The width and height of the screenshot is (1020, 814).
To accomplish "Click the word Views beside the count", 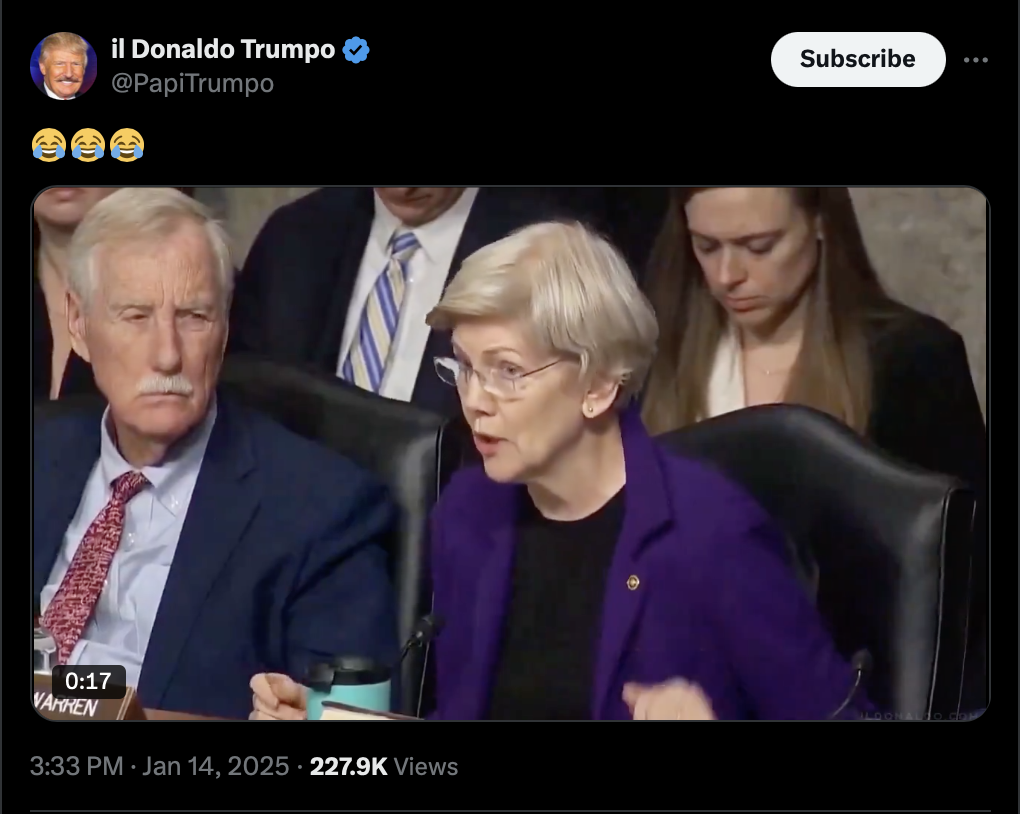I will (425, 767).
